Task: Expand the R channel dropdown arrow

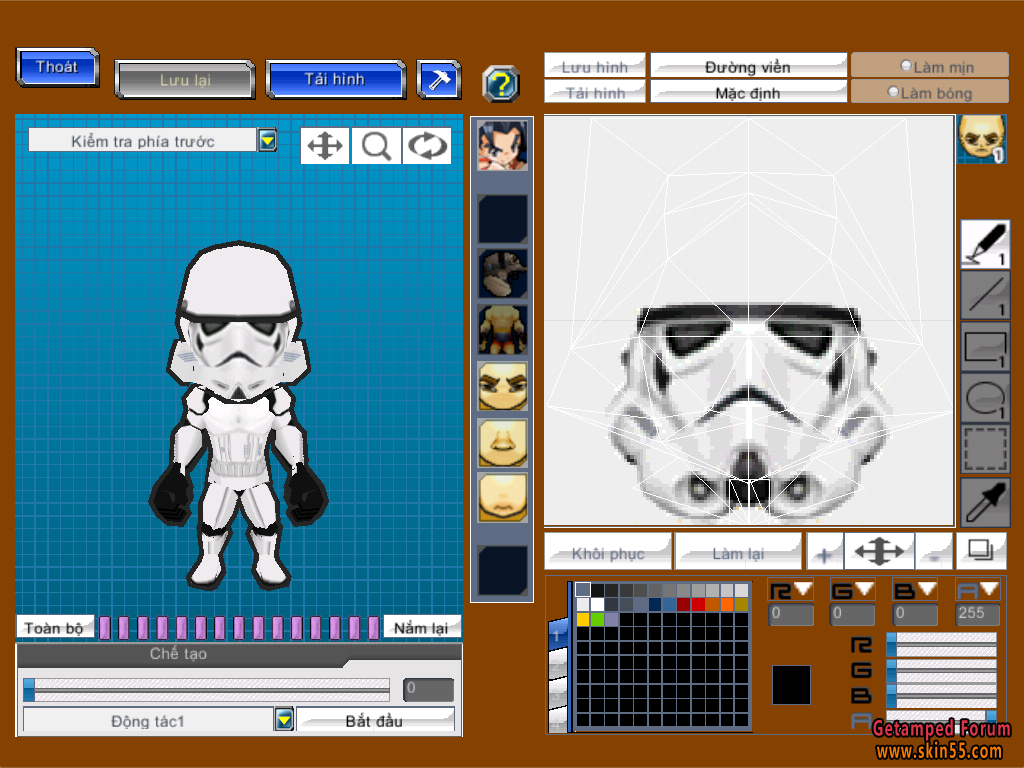Action: [x=803, y=589]
